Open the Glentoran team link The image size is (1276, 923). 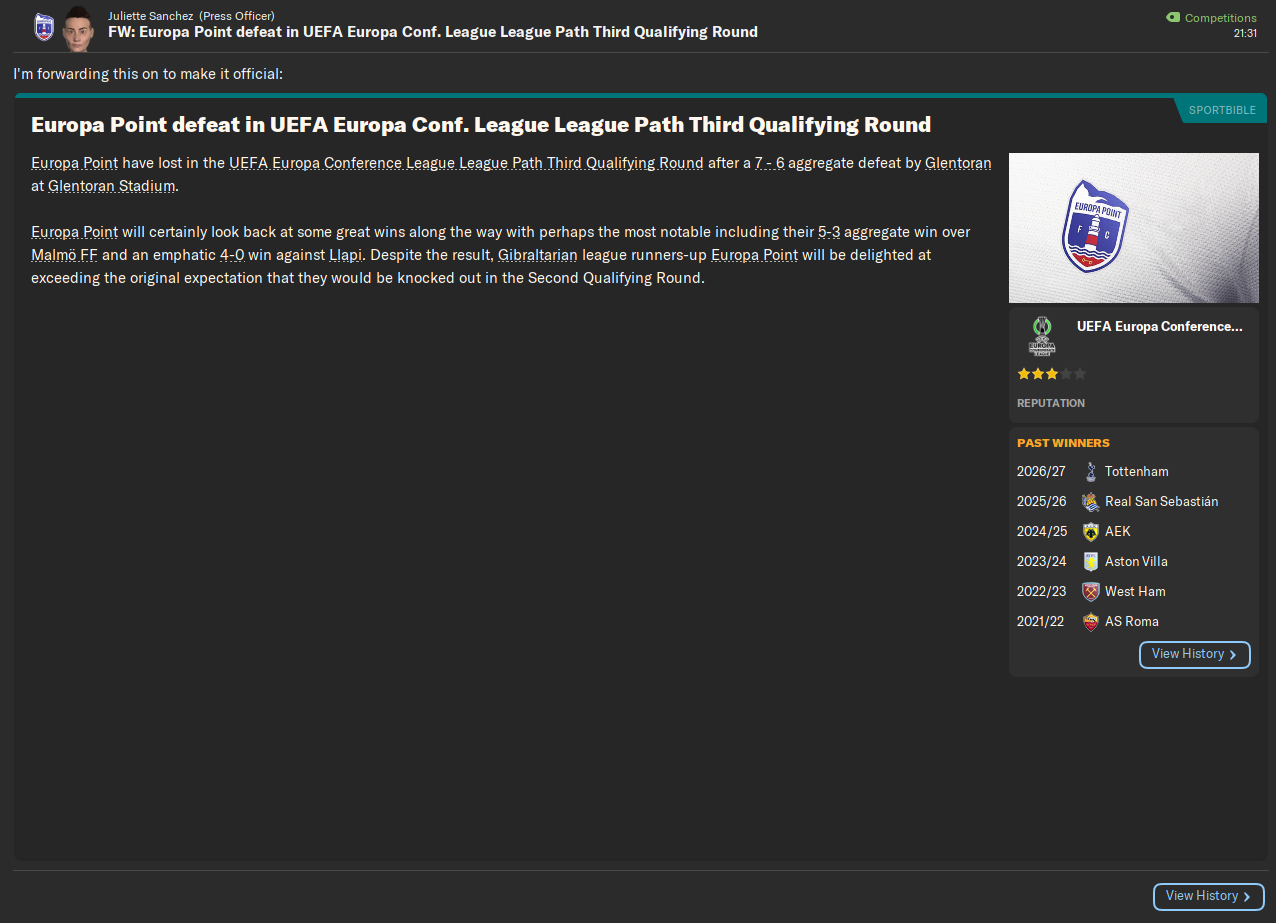[x=959, y=162]
